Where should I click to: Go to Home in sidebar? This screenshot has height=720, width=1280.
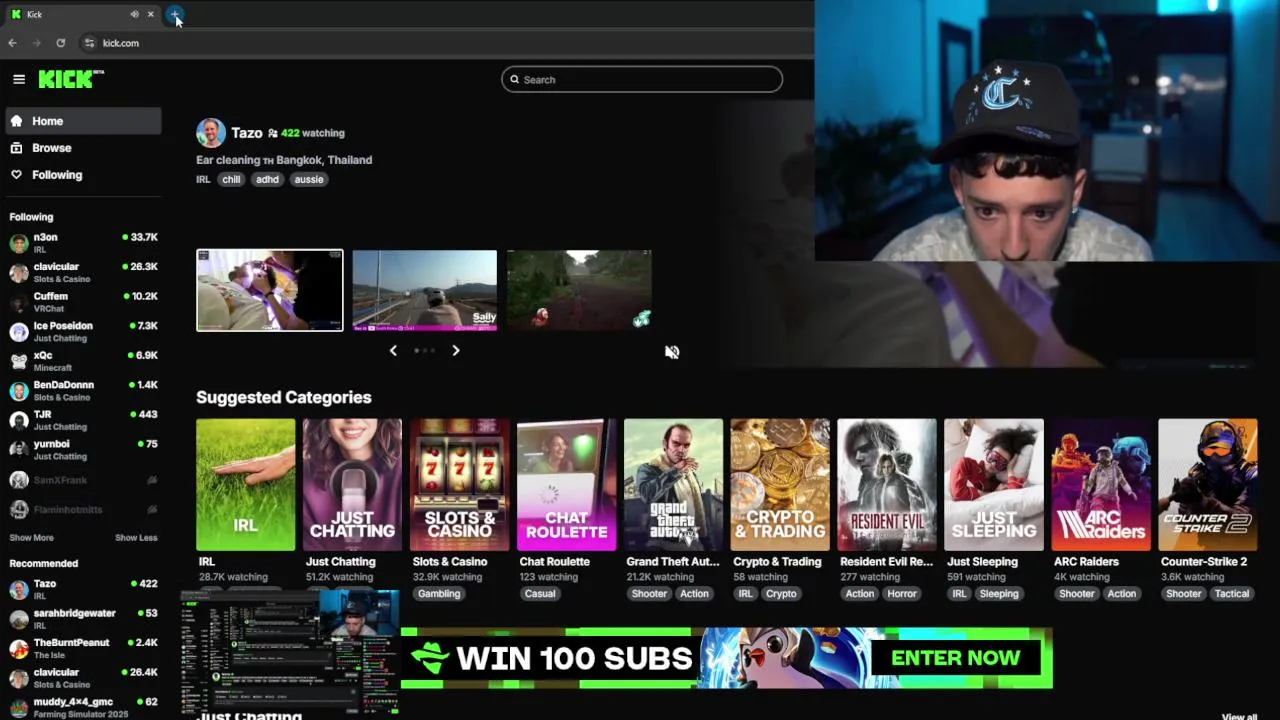pyautogui.click(x=83, y=121)
